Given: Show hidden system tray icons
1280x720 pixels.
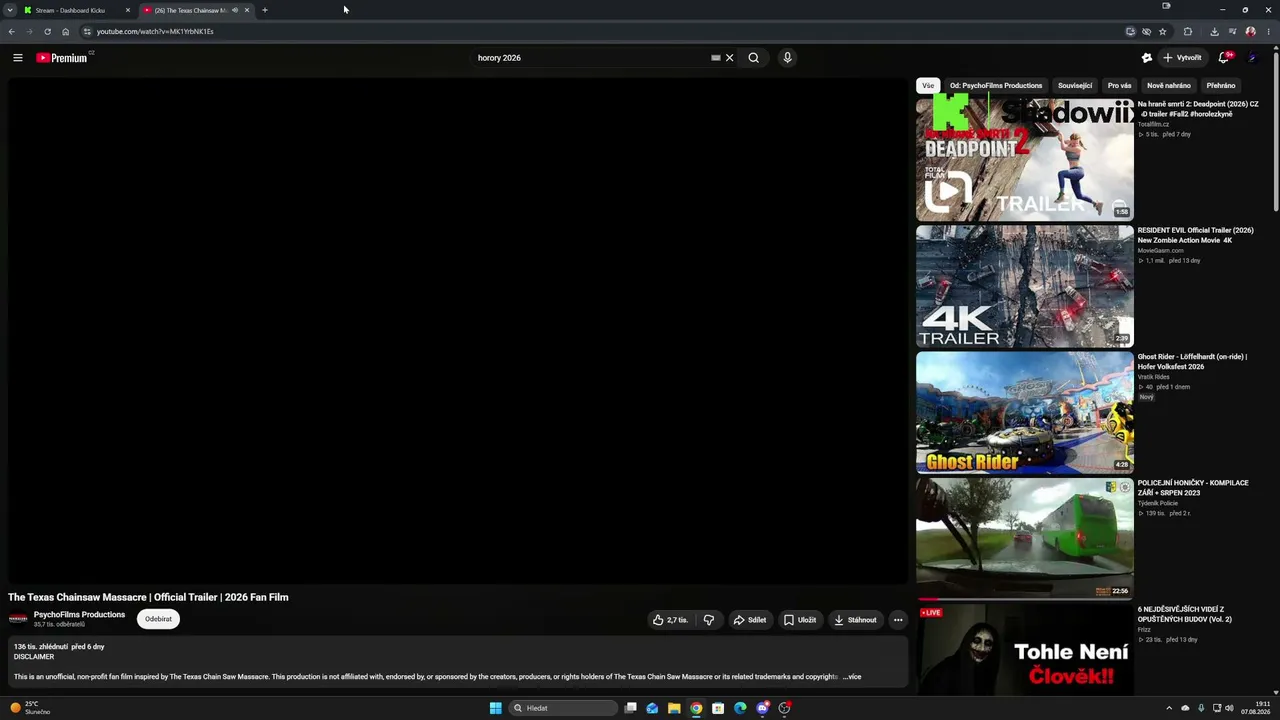Looking at the screenshot, I should [1169, 708].
